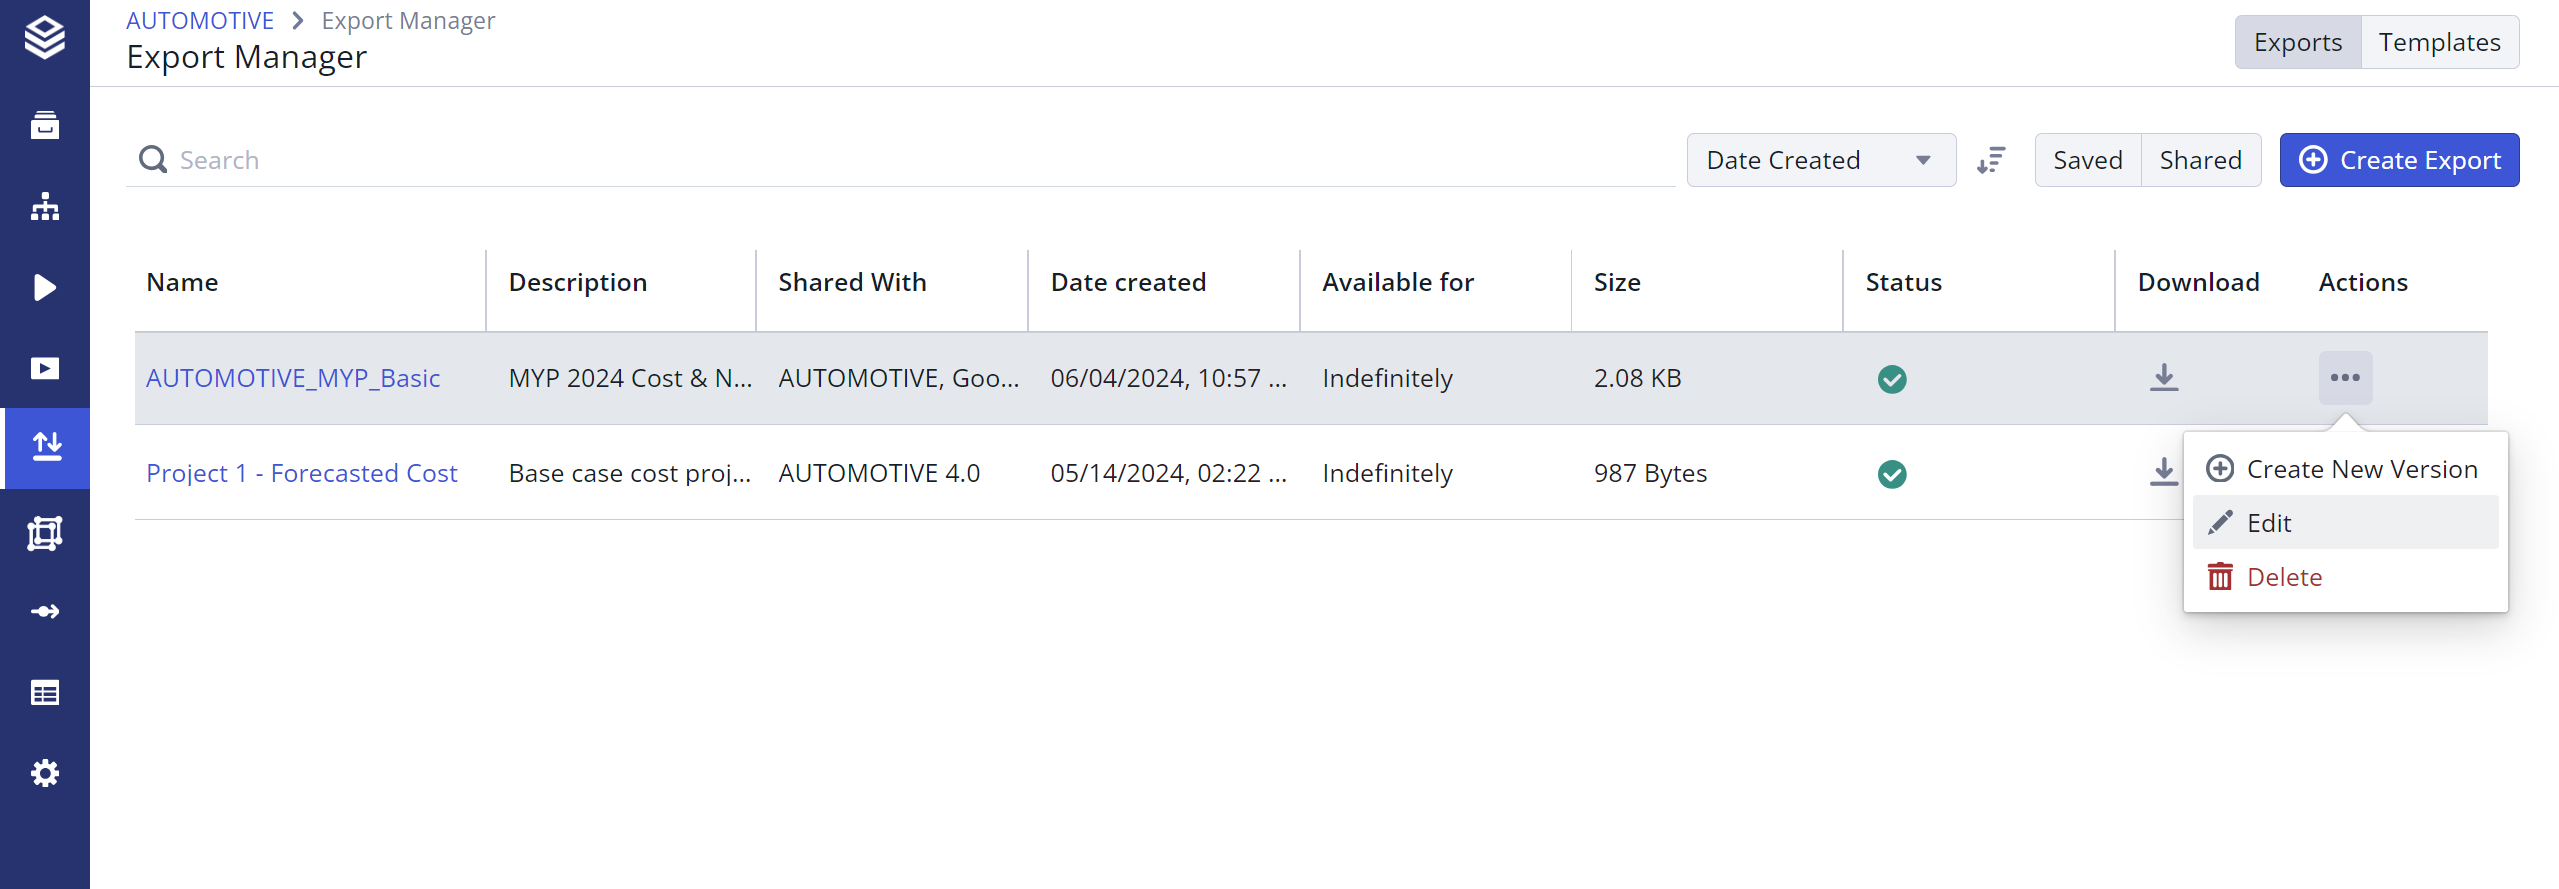2559x889 pixels.
Task: Switch to Saved exports filter
Action: tap(2087, 160)
